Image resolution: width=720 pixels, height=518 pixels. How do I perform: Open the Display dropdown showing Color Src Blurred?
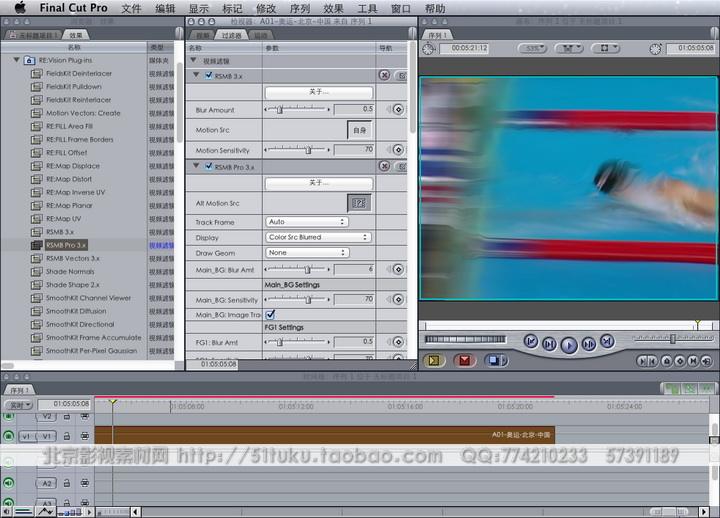[x=318, y=237]
